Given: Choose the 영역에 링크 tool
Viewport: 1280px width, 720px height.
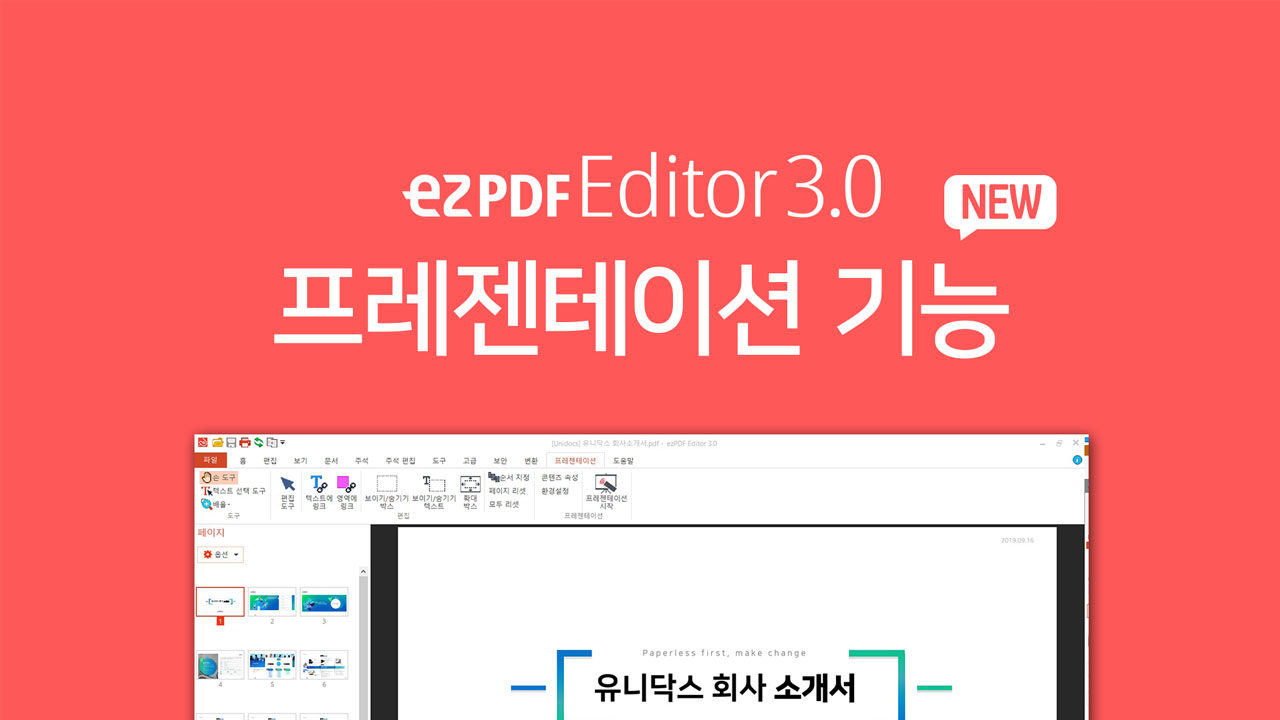Looking at the screenshot, I should coord(347,492).
